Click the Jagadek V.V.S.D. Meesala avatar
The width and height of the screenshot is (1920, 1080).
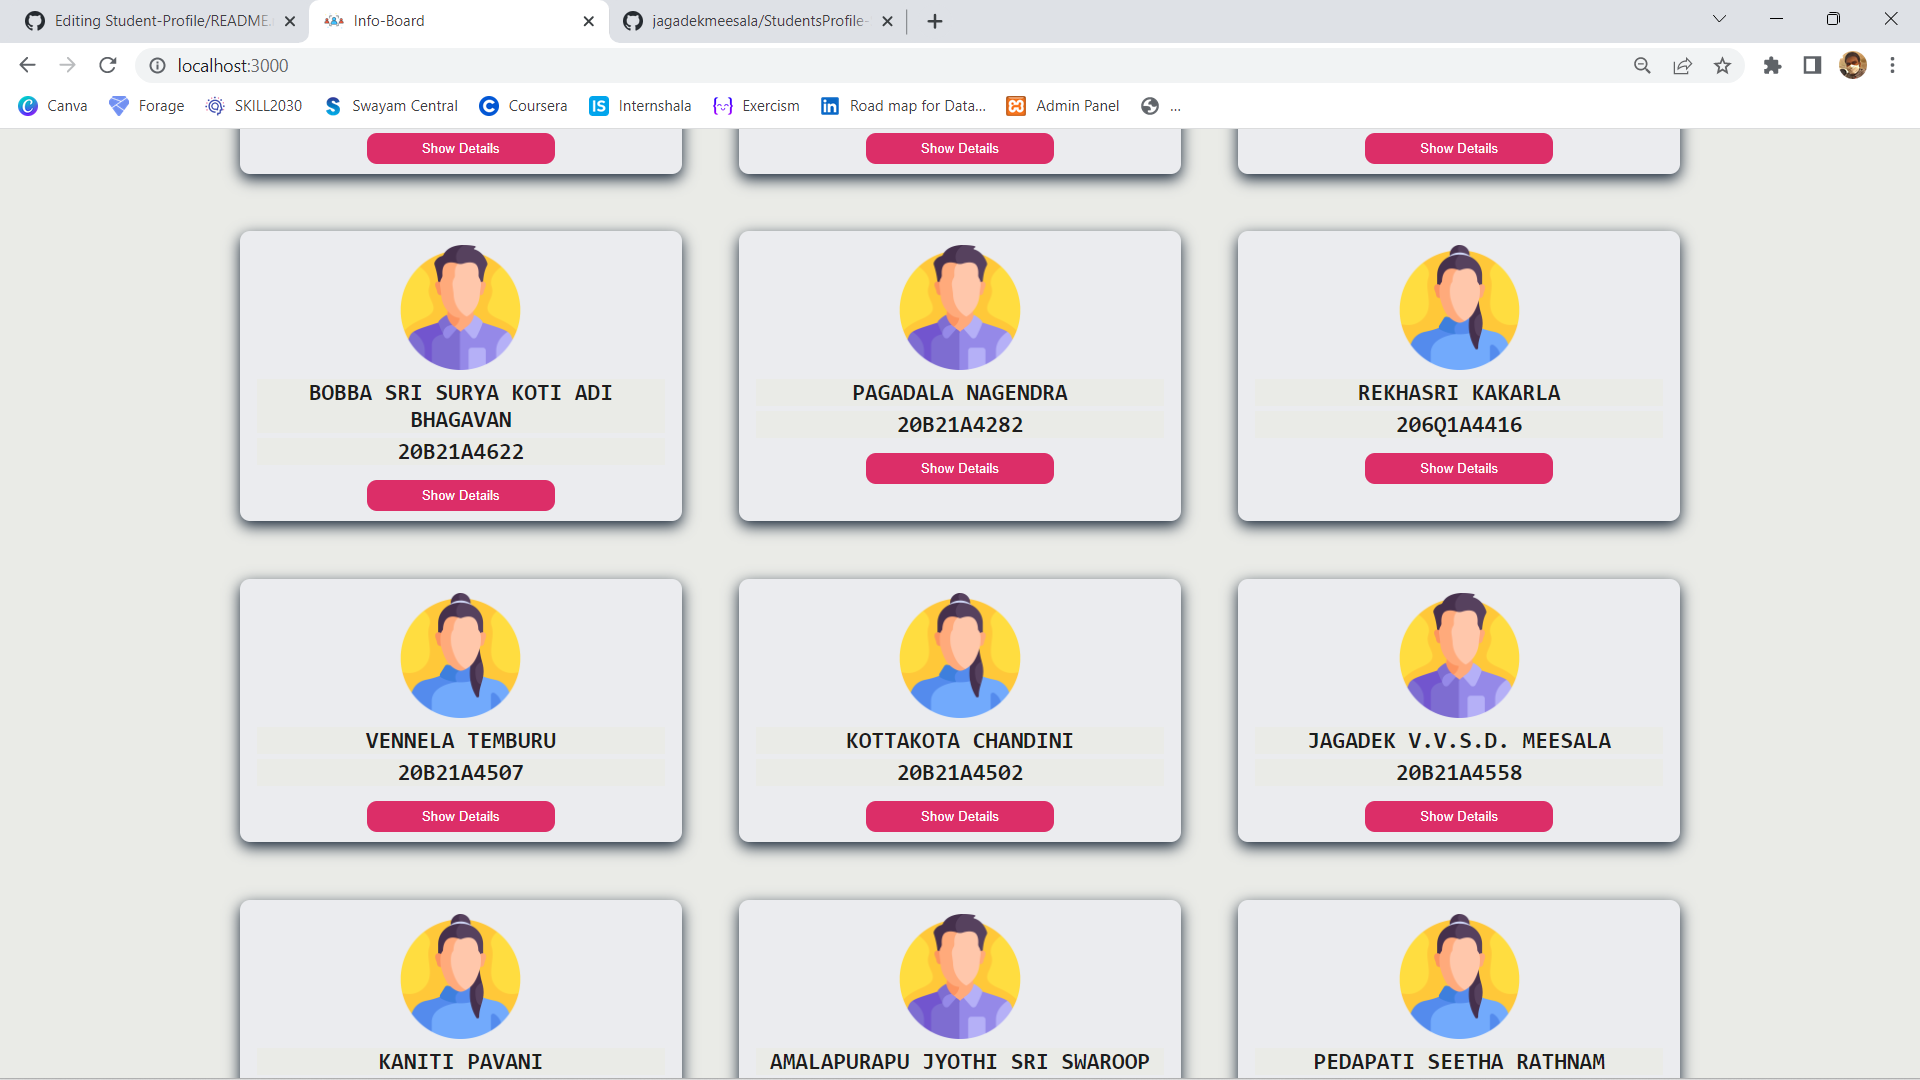1458,656
